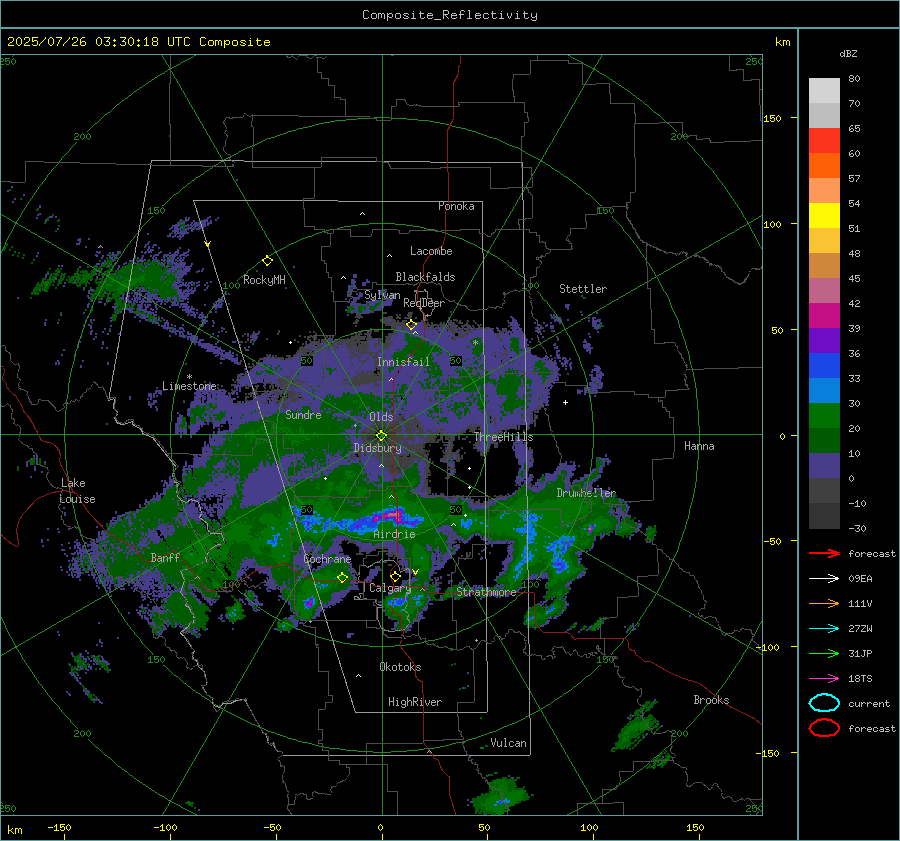The height and width of the screenshot is (841, 900).
Task: Select the 39–42 dBZ magenta swatch
Action: [x=824, y=316]
